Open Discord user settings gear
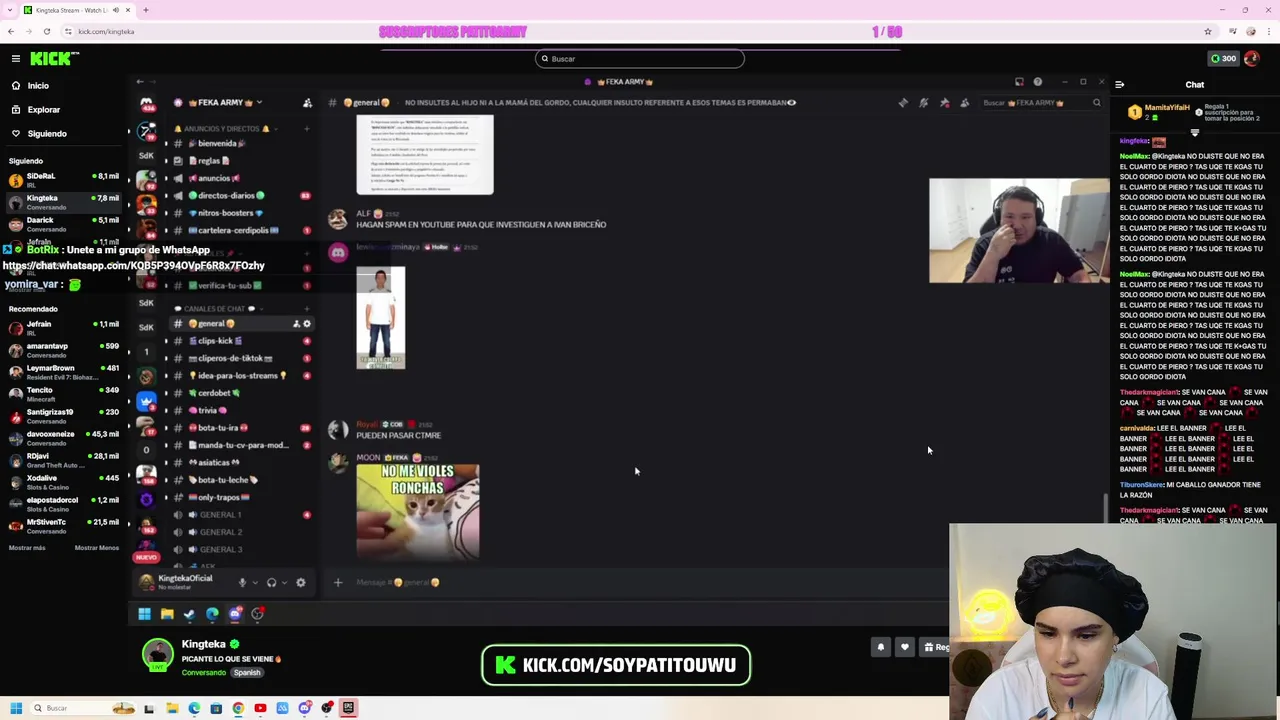The width and height of the screenshot is (1280, 720). (300, 582)
